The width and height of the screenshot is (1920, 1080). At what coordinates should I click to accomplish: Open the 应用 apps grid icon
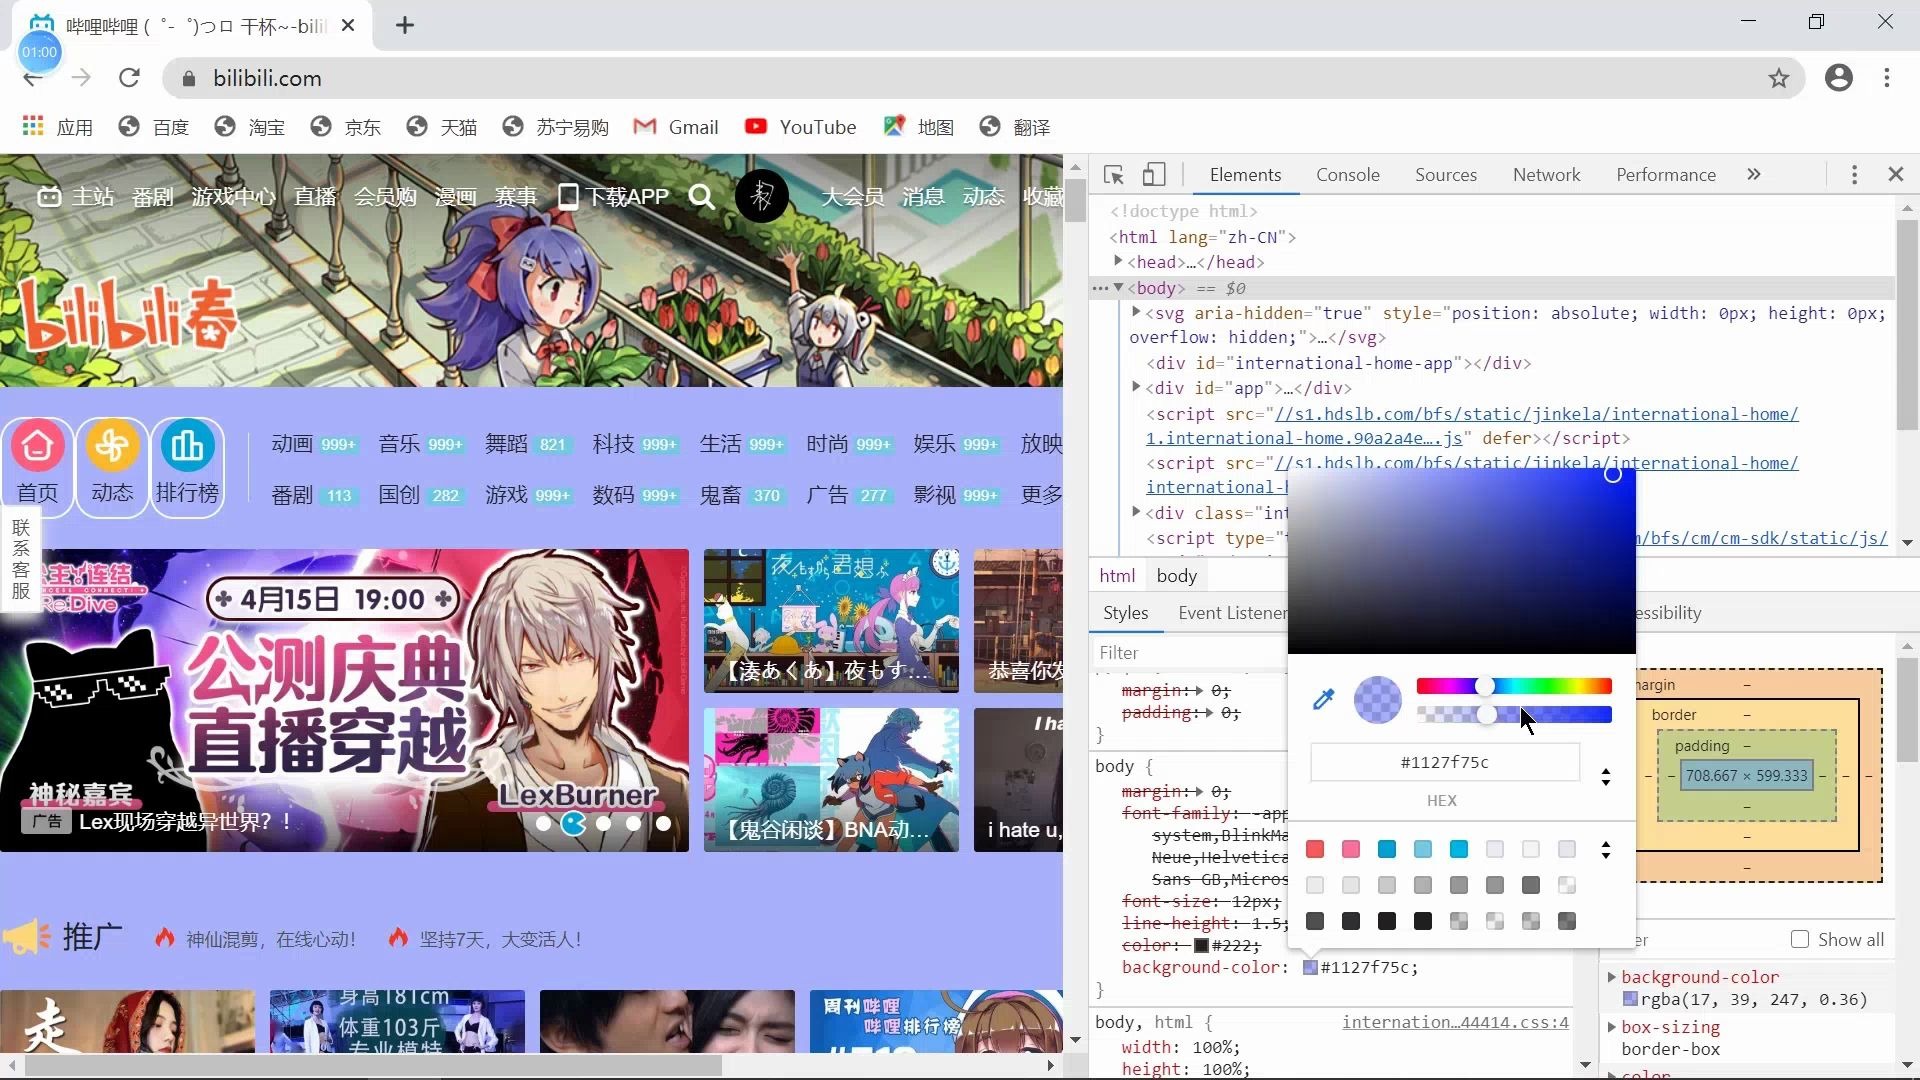[x=33, y=126]
